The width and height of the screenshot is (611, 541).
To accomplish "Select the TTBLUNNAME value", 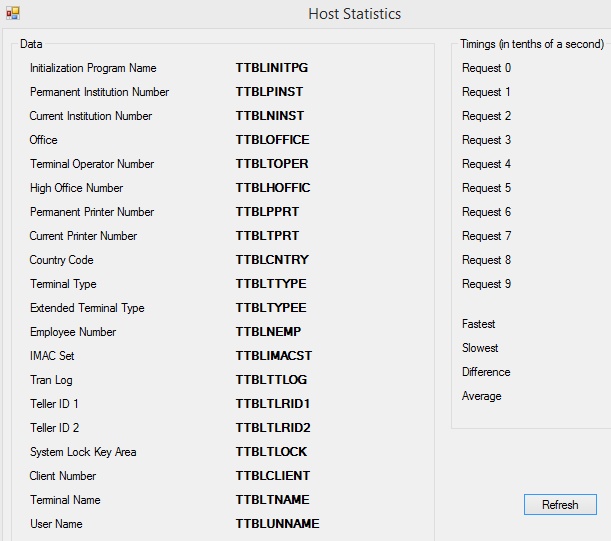I will 277,523.
